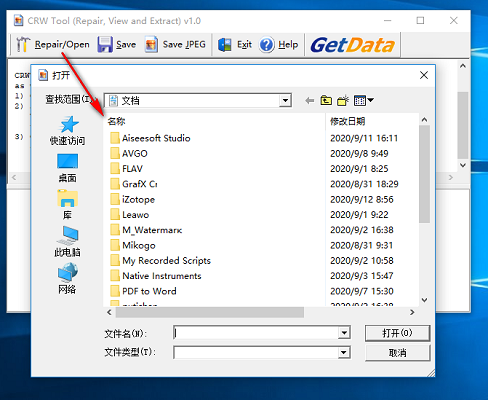The width and height of the screenshot is (488, 400).
Task: Click date 2020/9/11 16:11 cell
Action: click(x=364, y=138)
